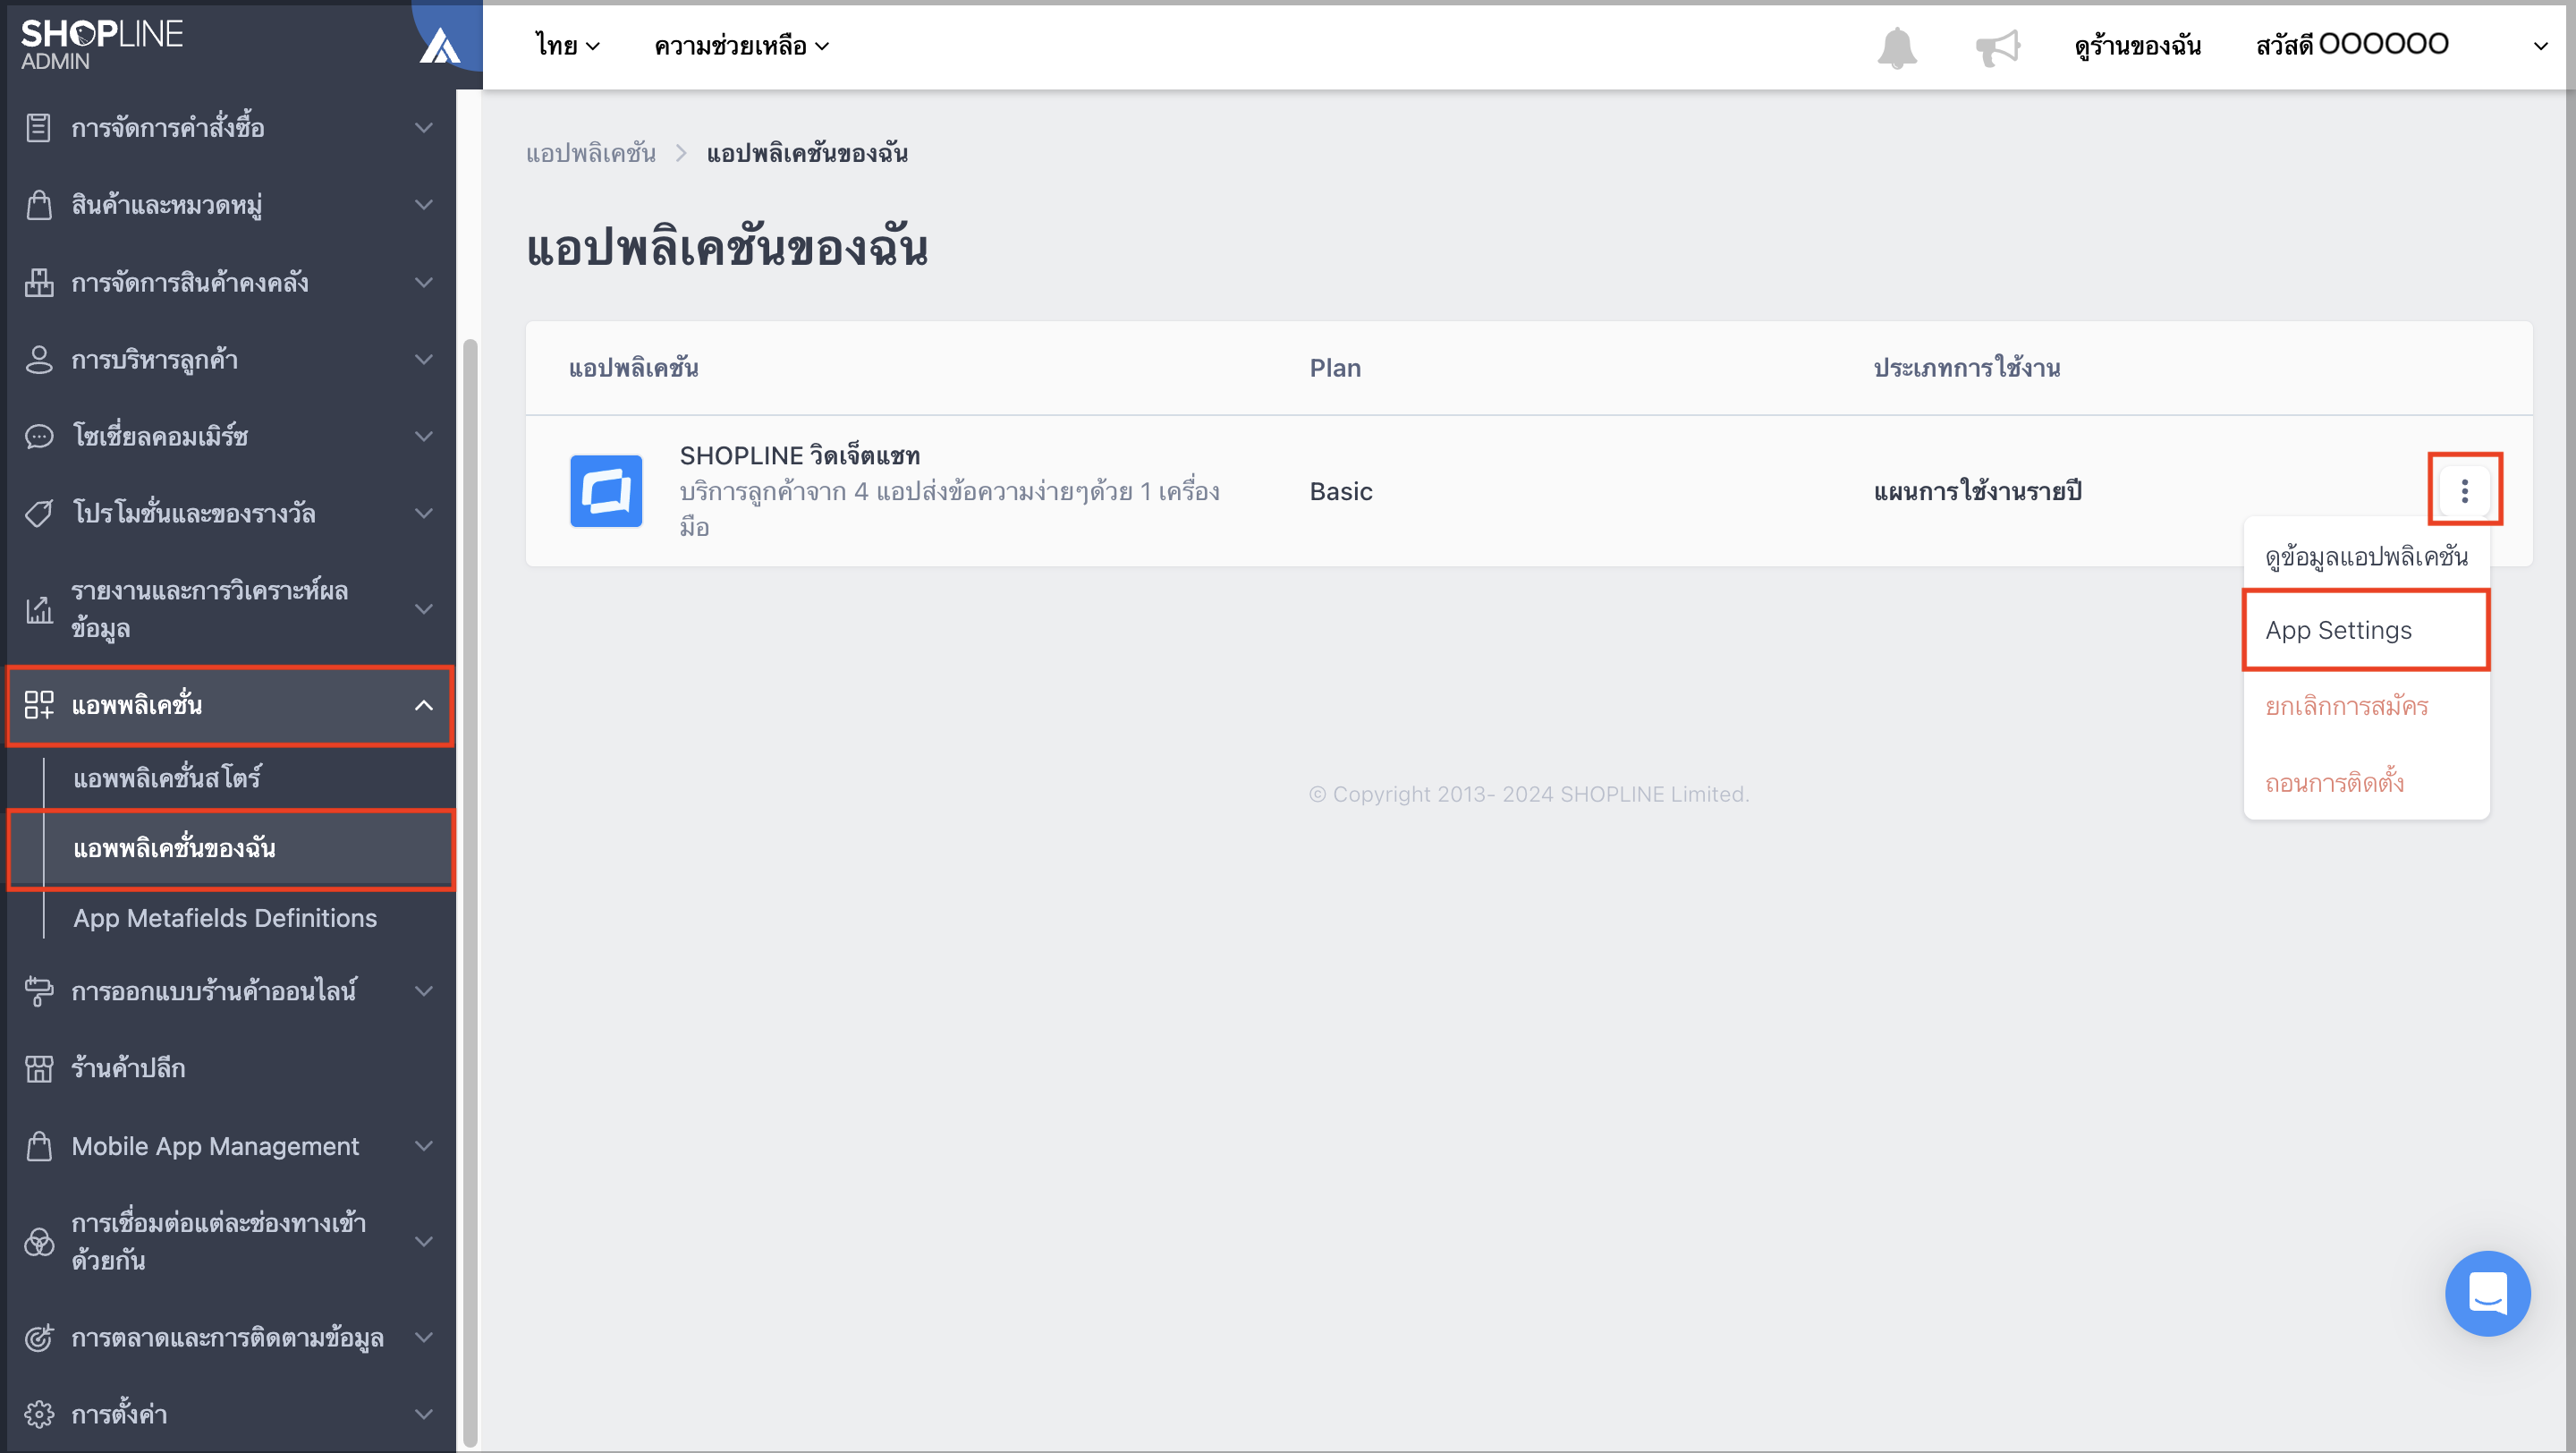
Task: Open the blue chat support bubble
Action: (2487, 1293)
